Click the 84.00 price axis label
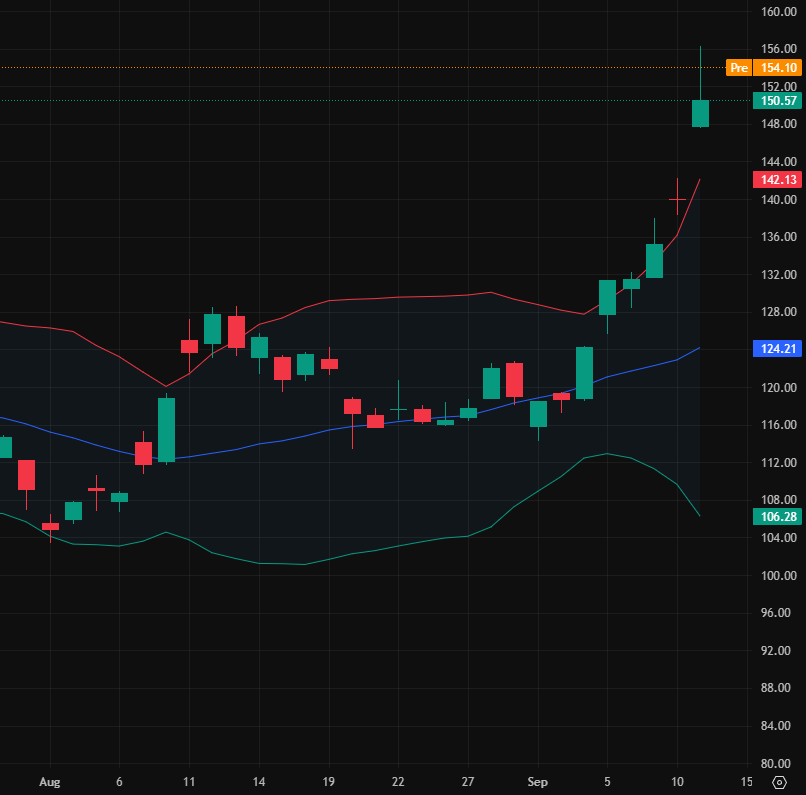 (776, 726)
